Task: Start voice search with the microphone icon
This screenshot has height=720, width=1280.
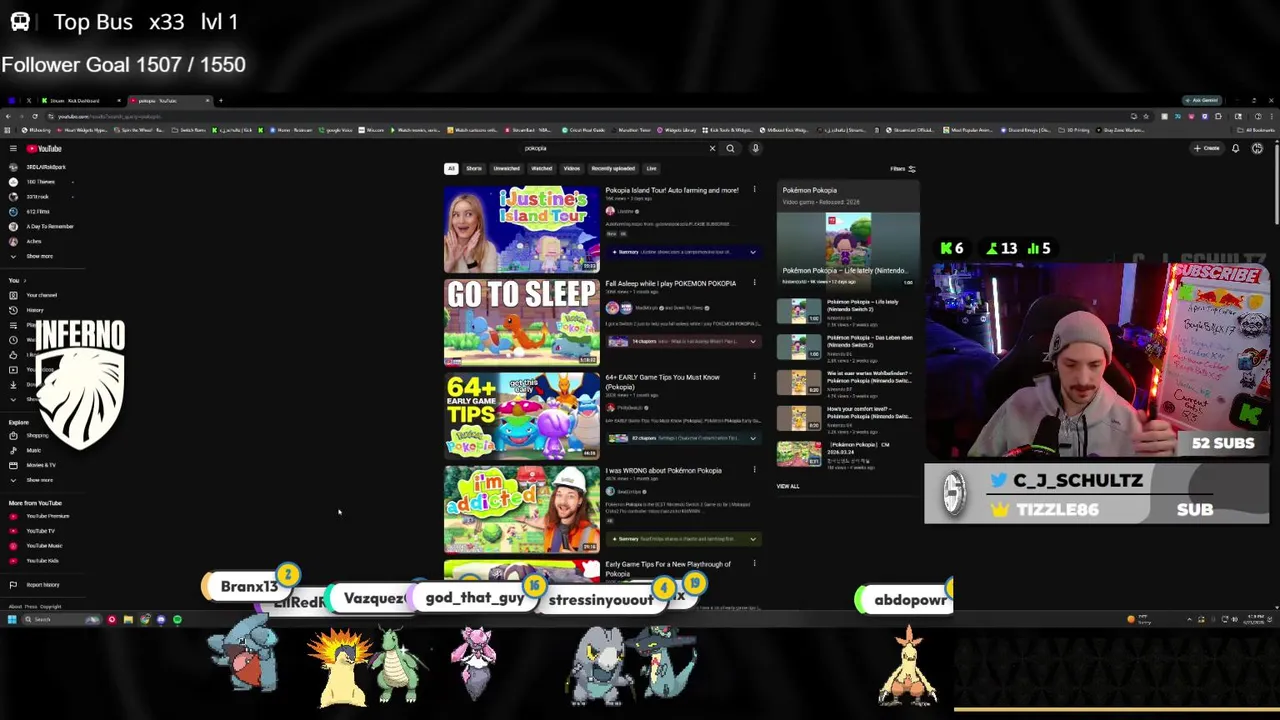Action: 755,149
